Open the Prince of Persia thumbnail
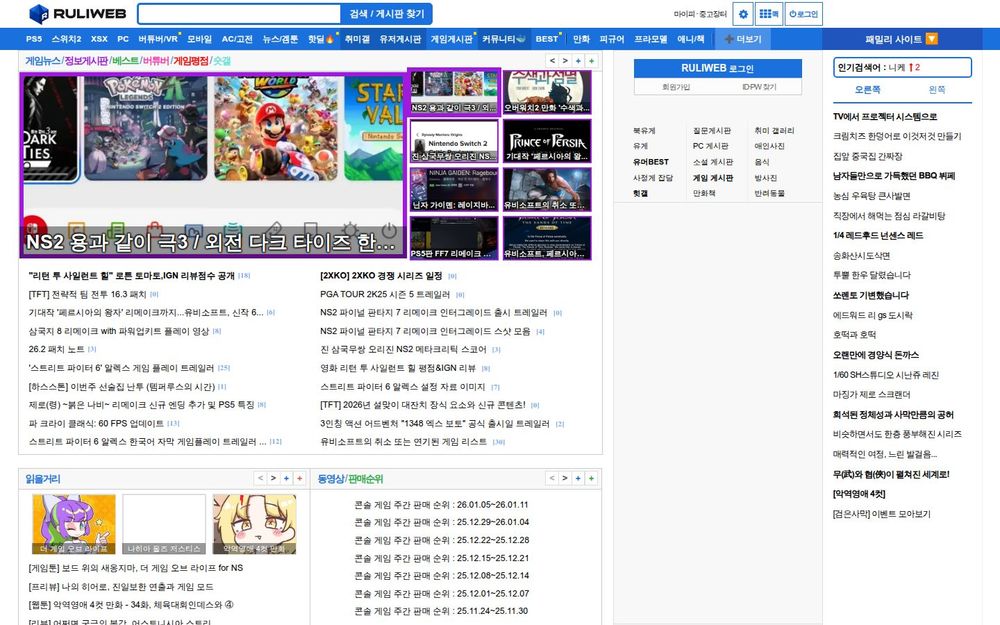The height and width of the screenshot is (625, 1000). click(x=547, y=141)
